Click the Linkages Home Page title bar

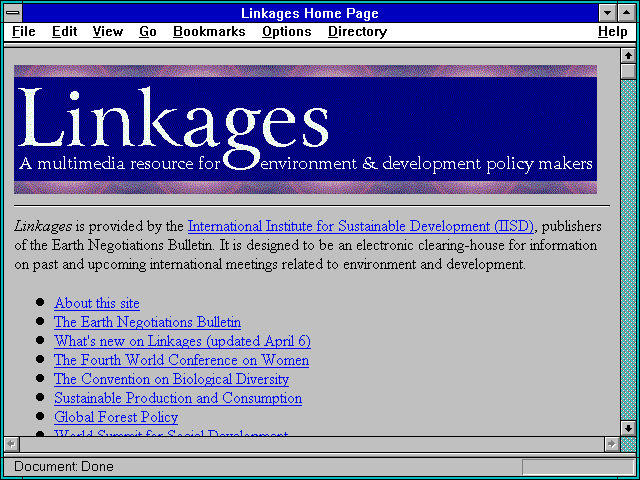310,13
